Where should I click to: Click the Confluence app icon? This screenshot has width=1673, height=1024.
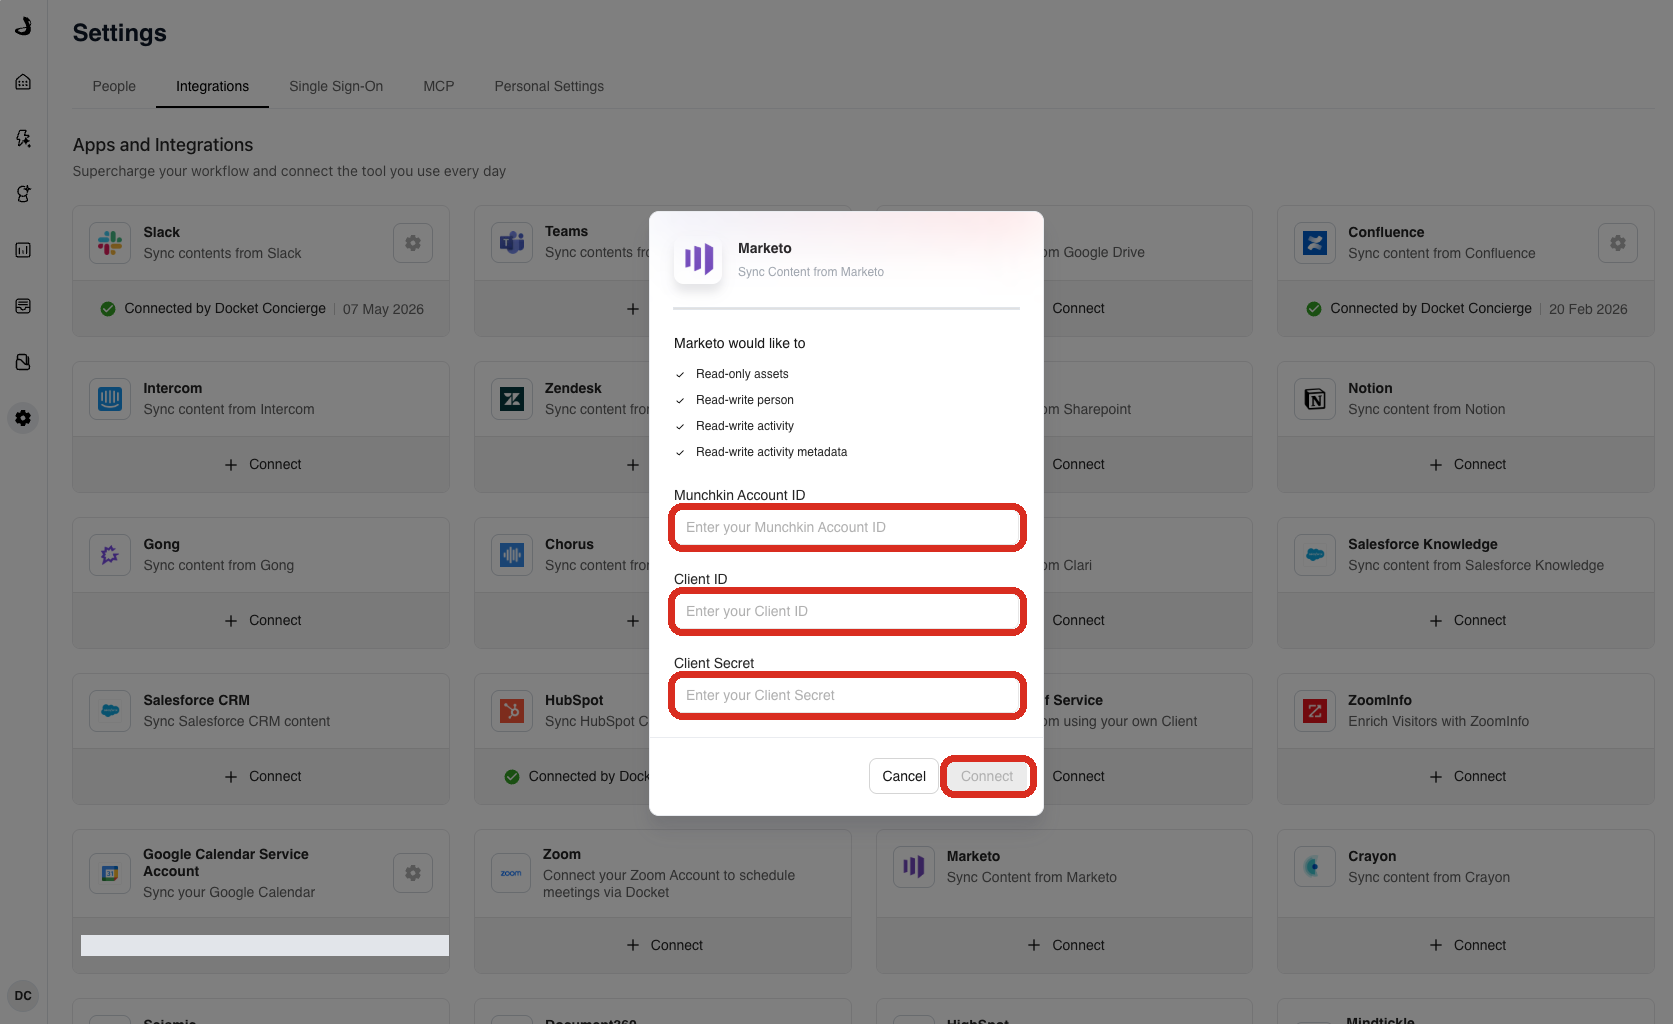1315,243
